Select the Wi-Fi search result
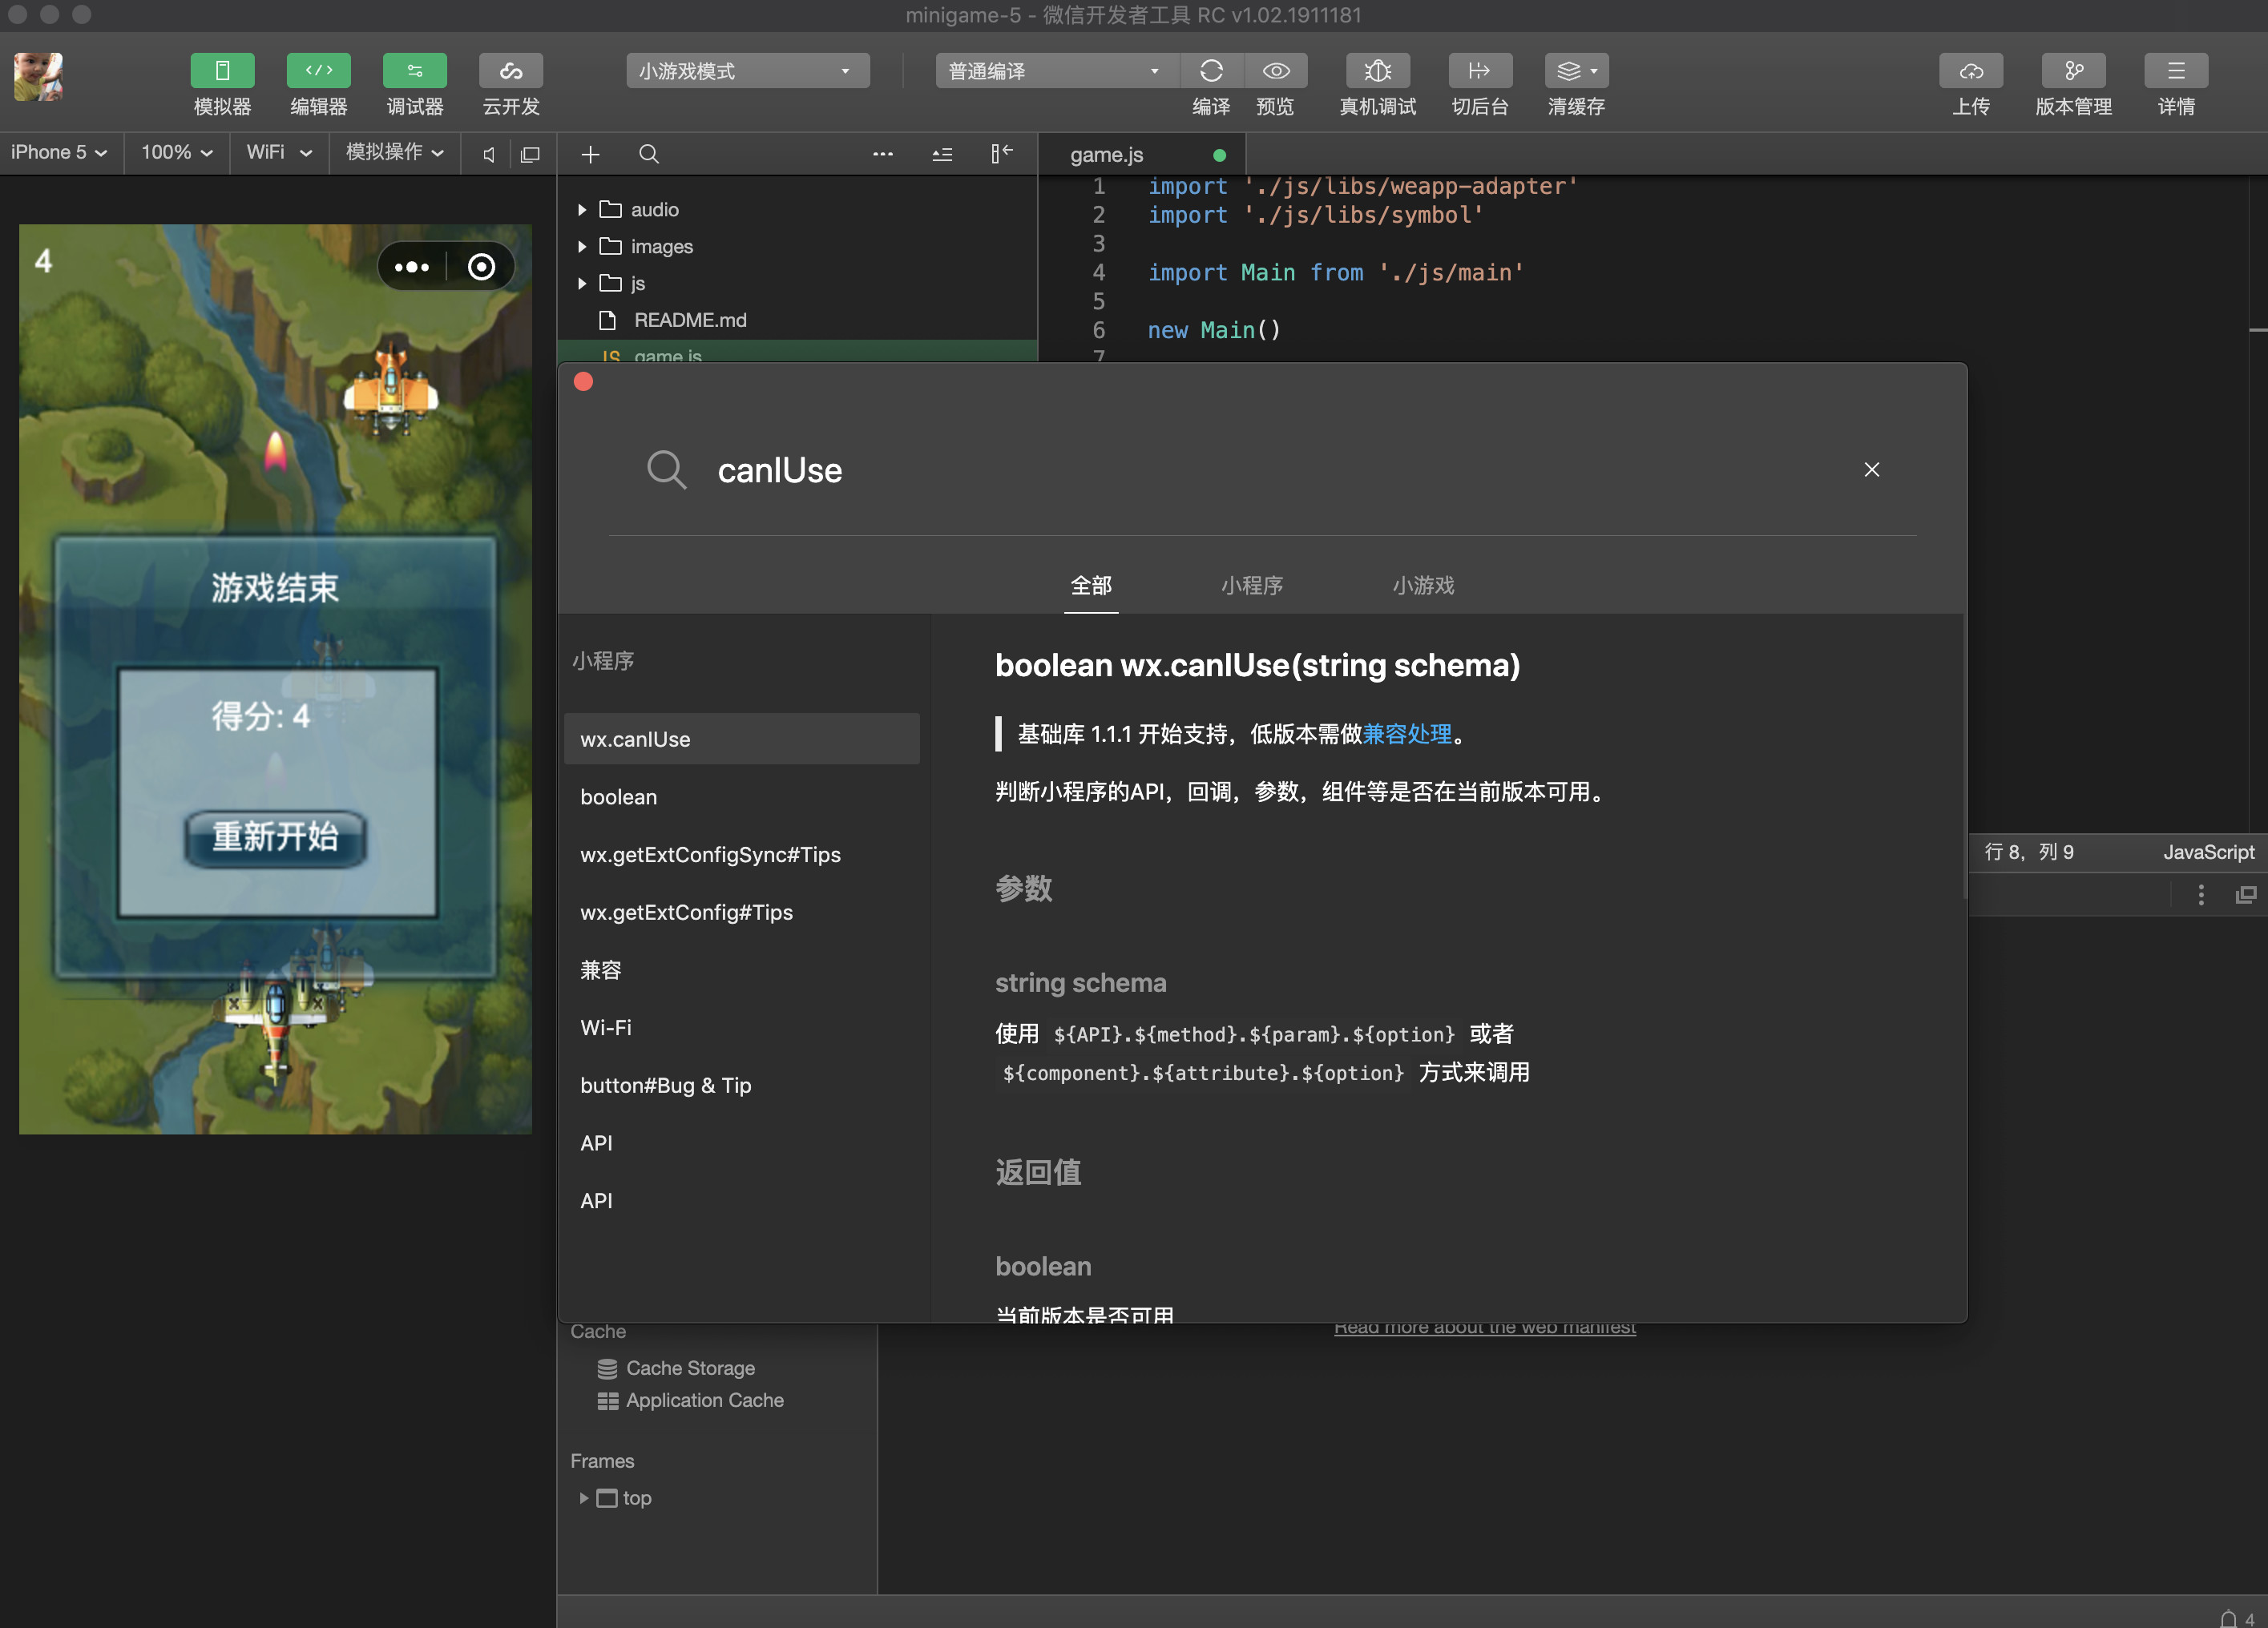This screenshot has height=1628, width=2268. click(742, 1028)
